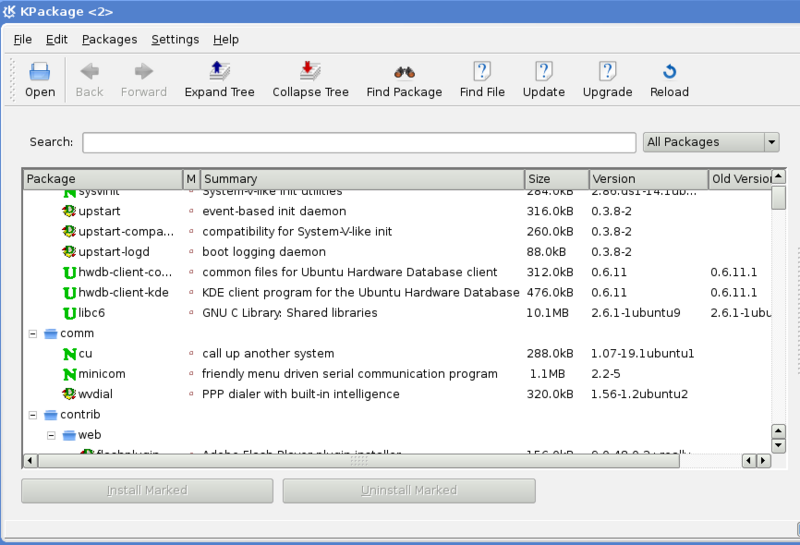Viewport: 800px width, 545px height.
Task: Click the Install Marked button
Action: 147,490
